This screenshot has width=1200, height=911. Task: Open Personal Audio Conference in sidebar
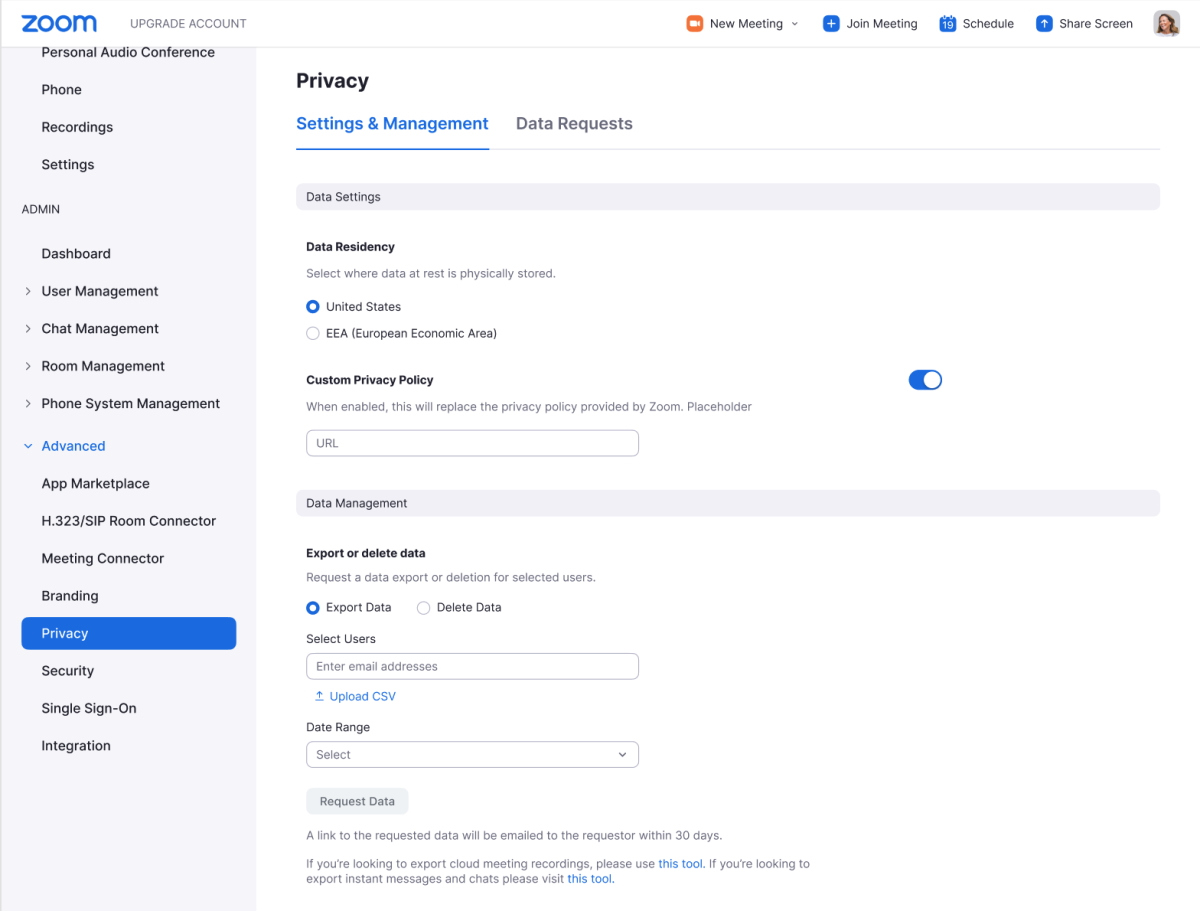pyautogui.click(x=128, y=52)
